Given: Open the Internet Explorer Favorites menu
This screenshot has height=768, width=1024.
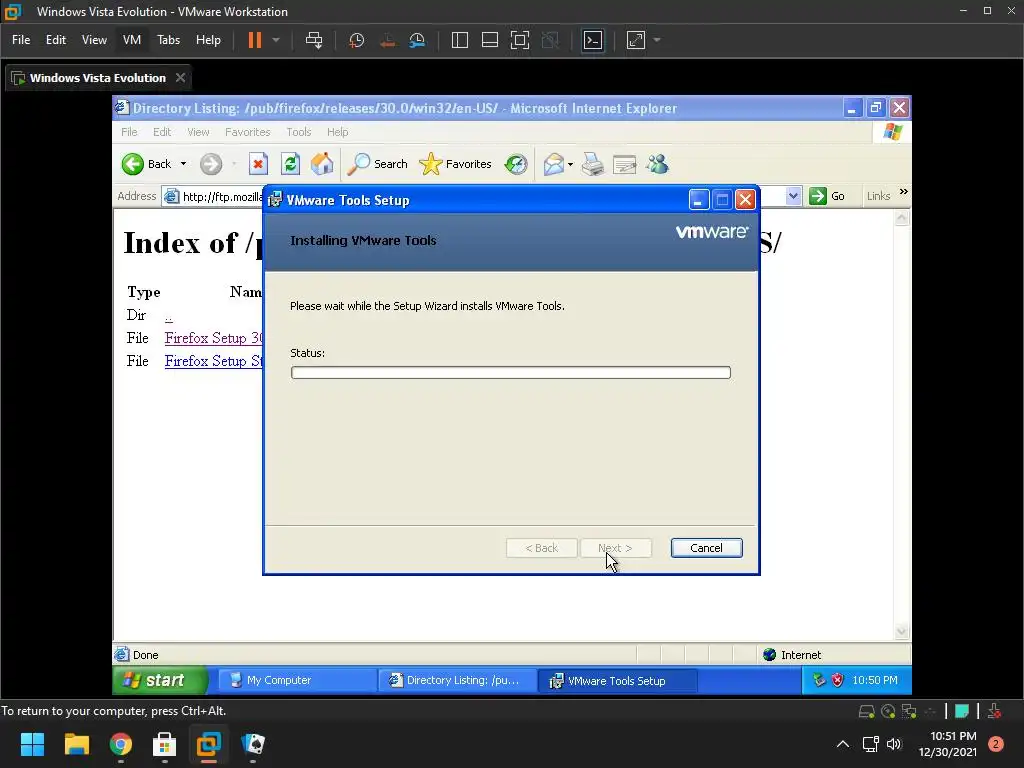Looking at the screenshot, I should coord(248,132).
